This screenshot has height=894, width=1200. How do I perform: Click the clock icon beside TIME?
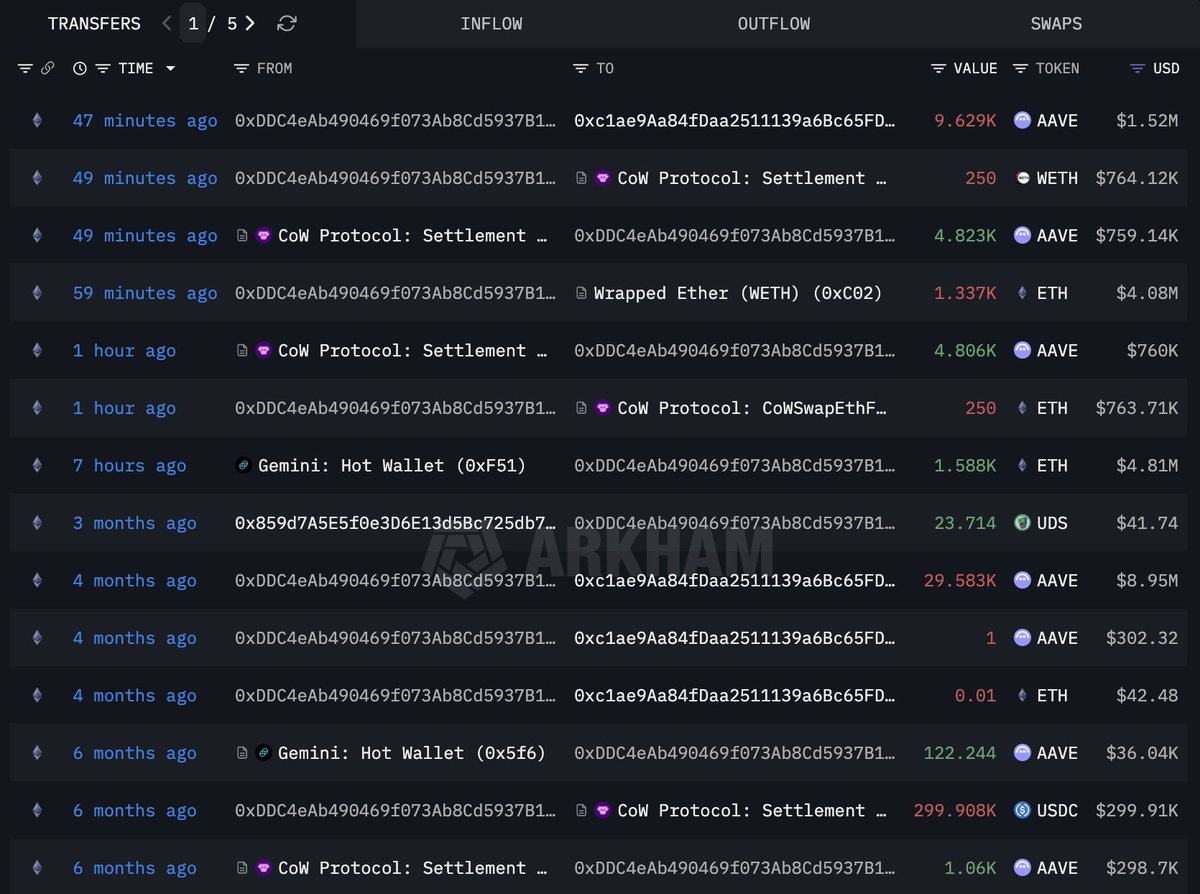click(x=80, y=68)
